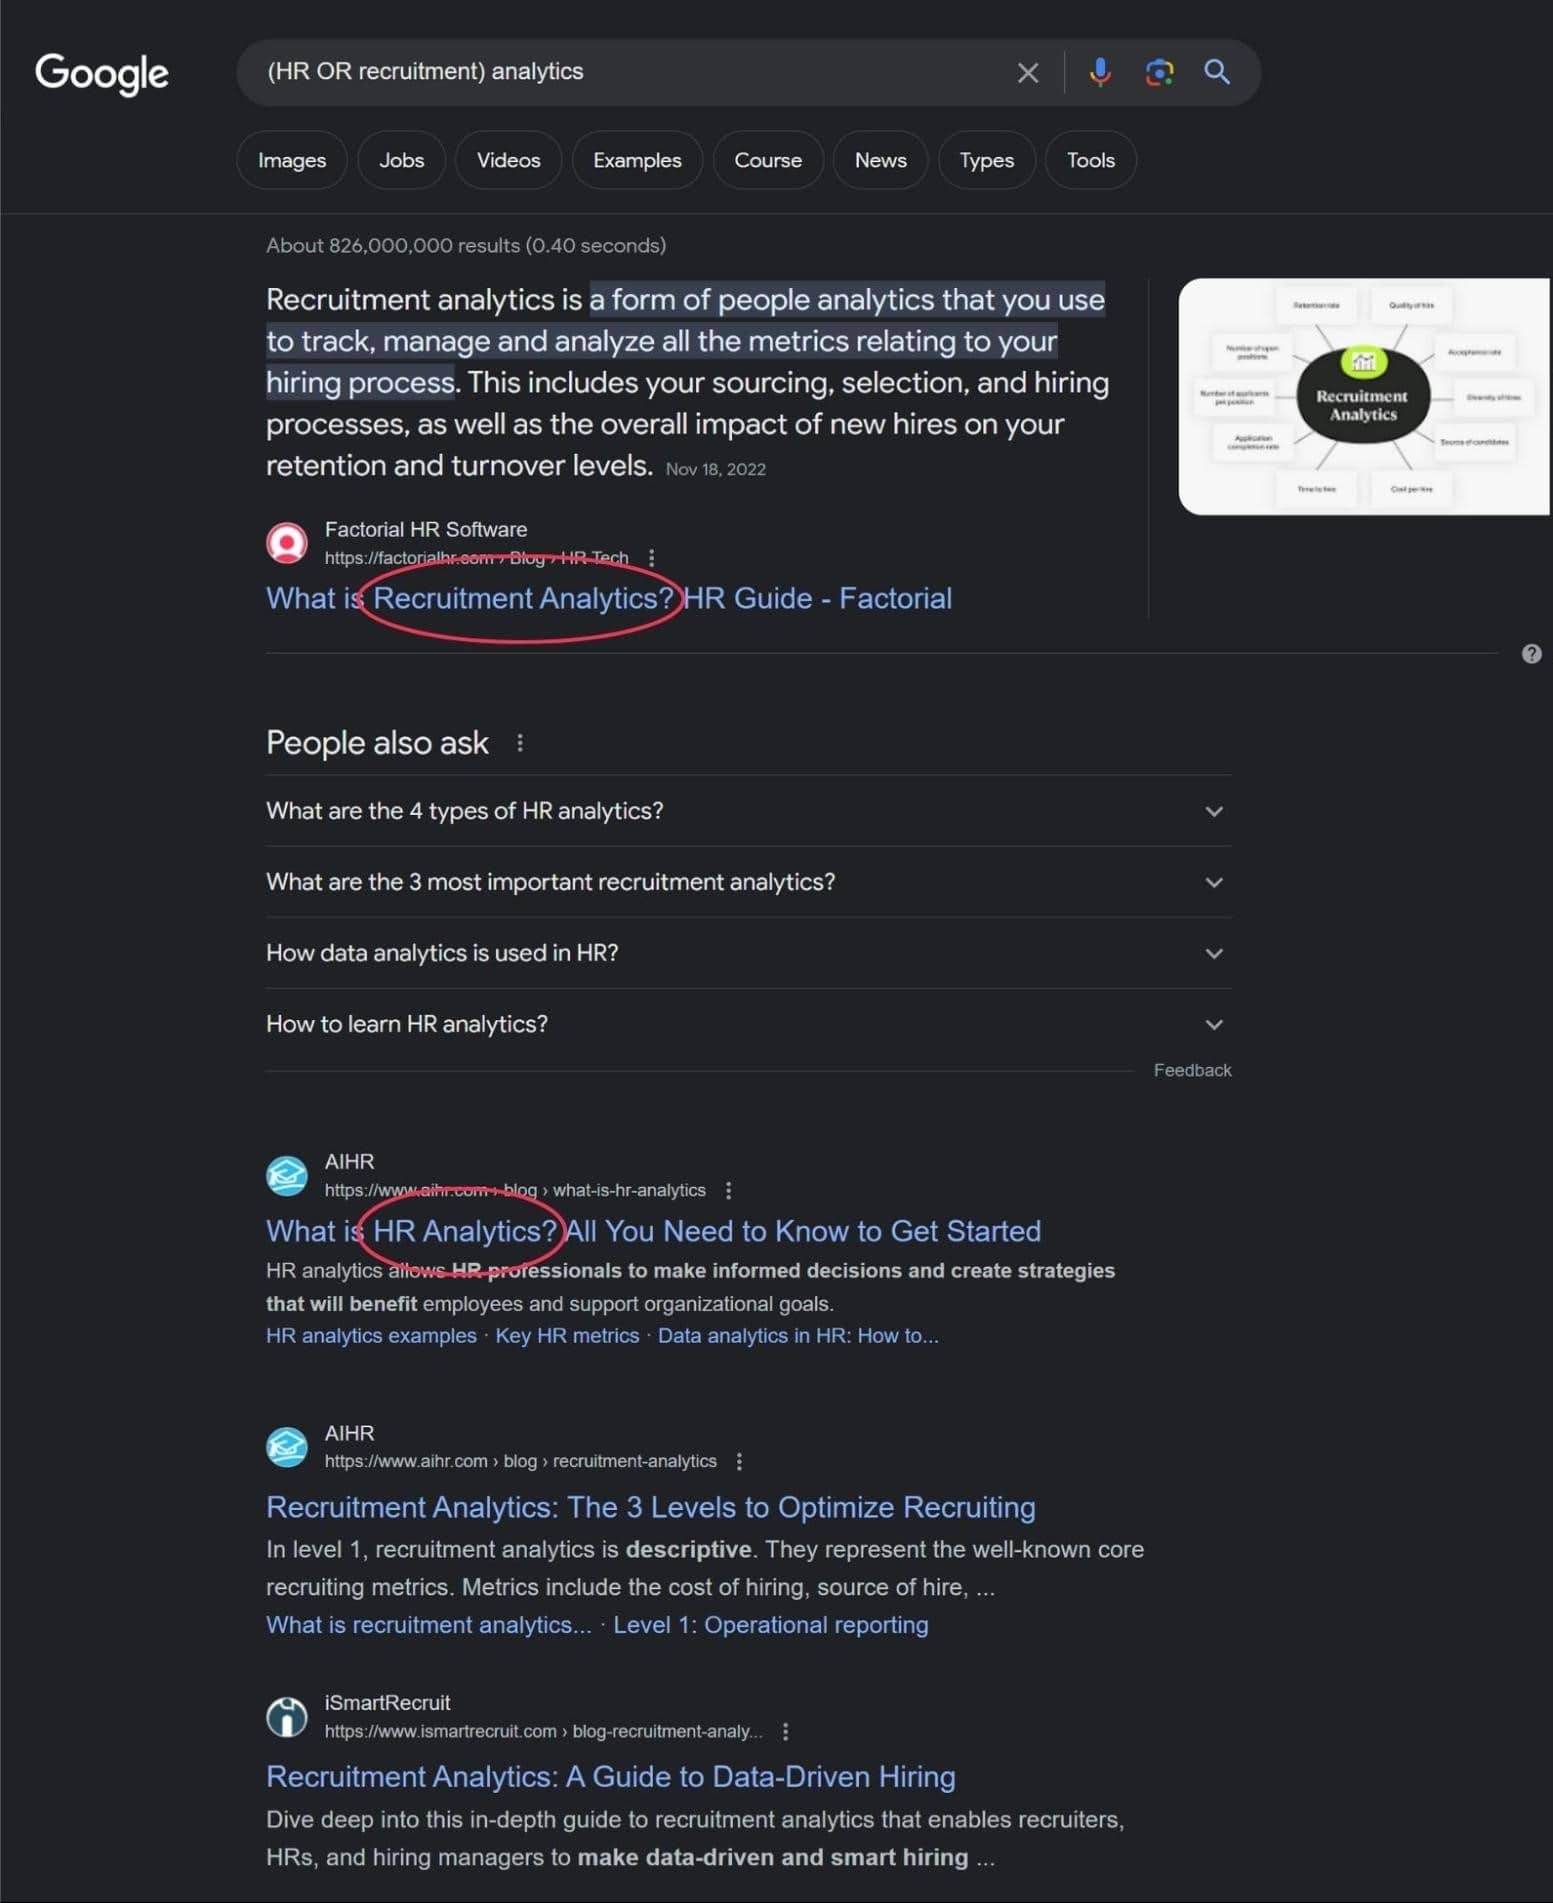Click the Recruitment Analytics diagram thumbnail

click(1364, 397)
